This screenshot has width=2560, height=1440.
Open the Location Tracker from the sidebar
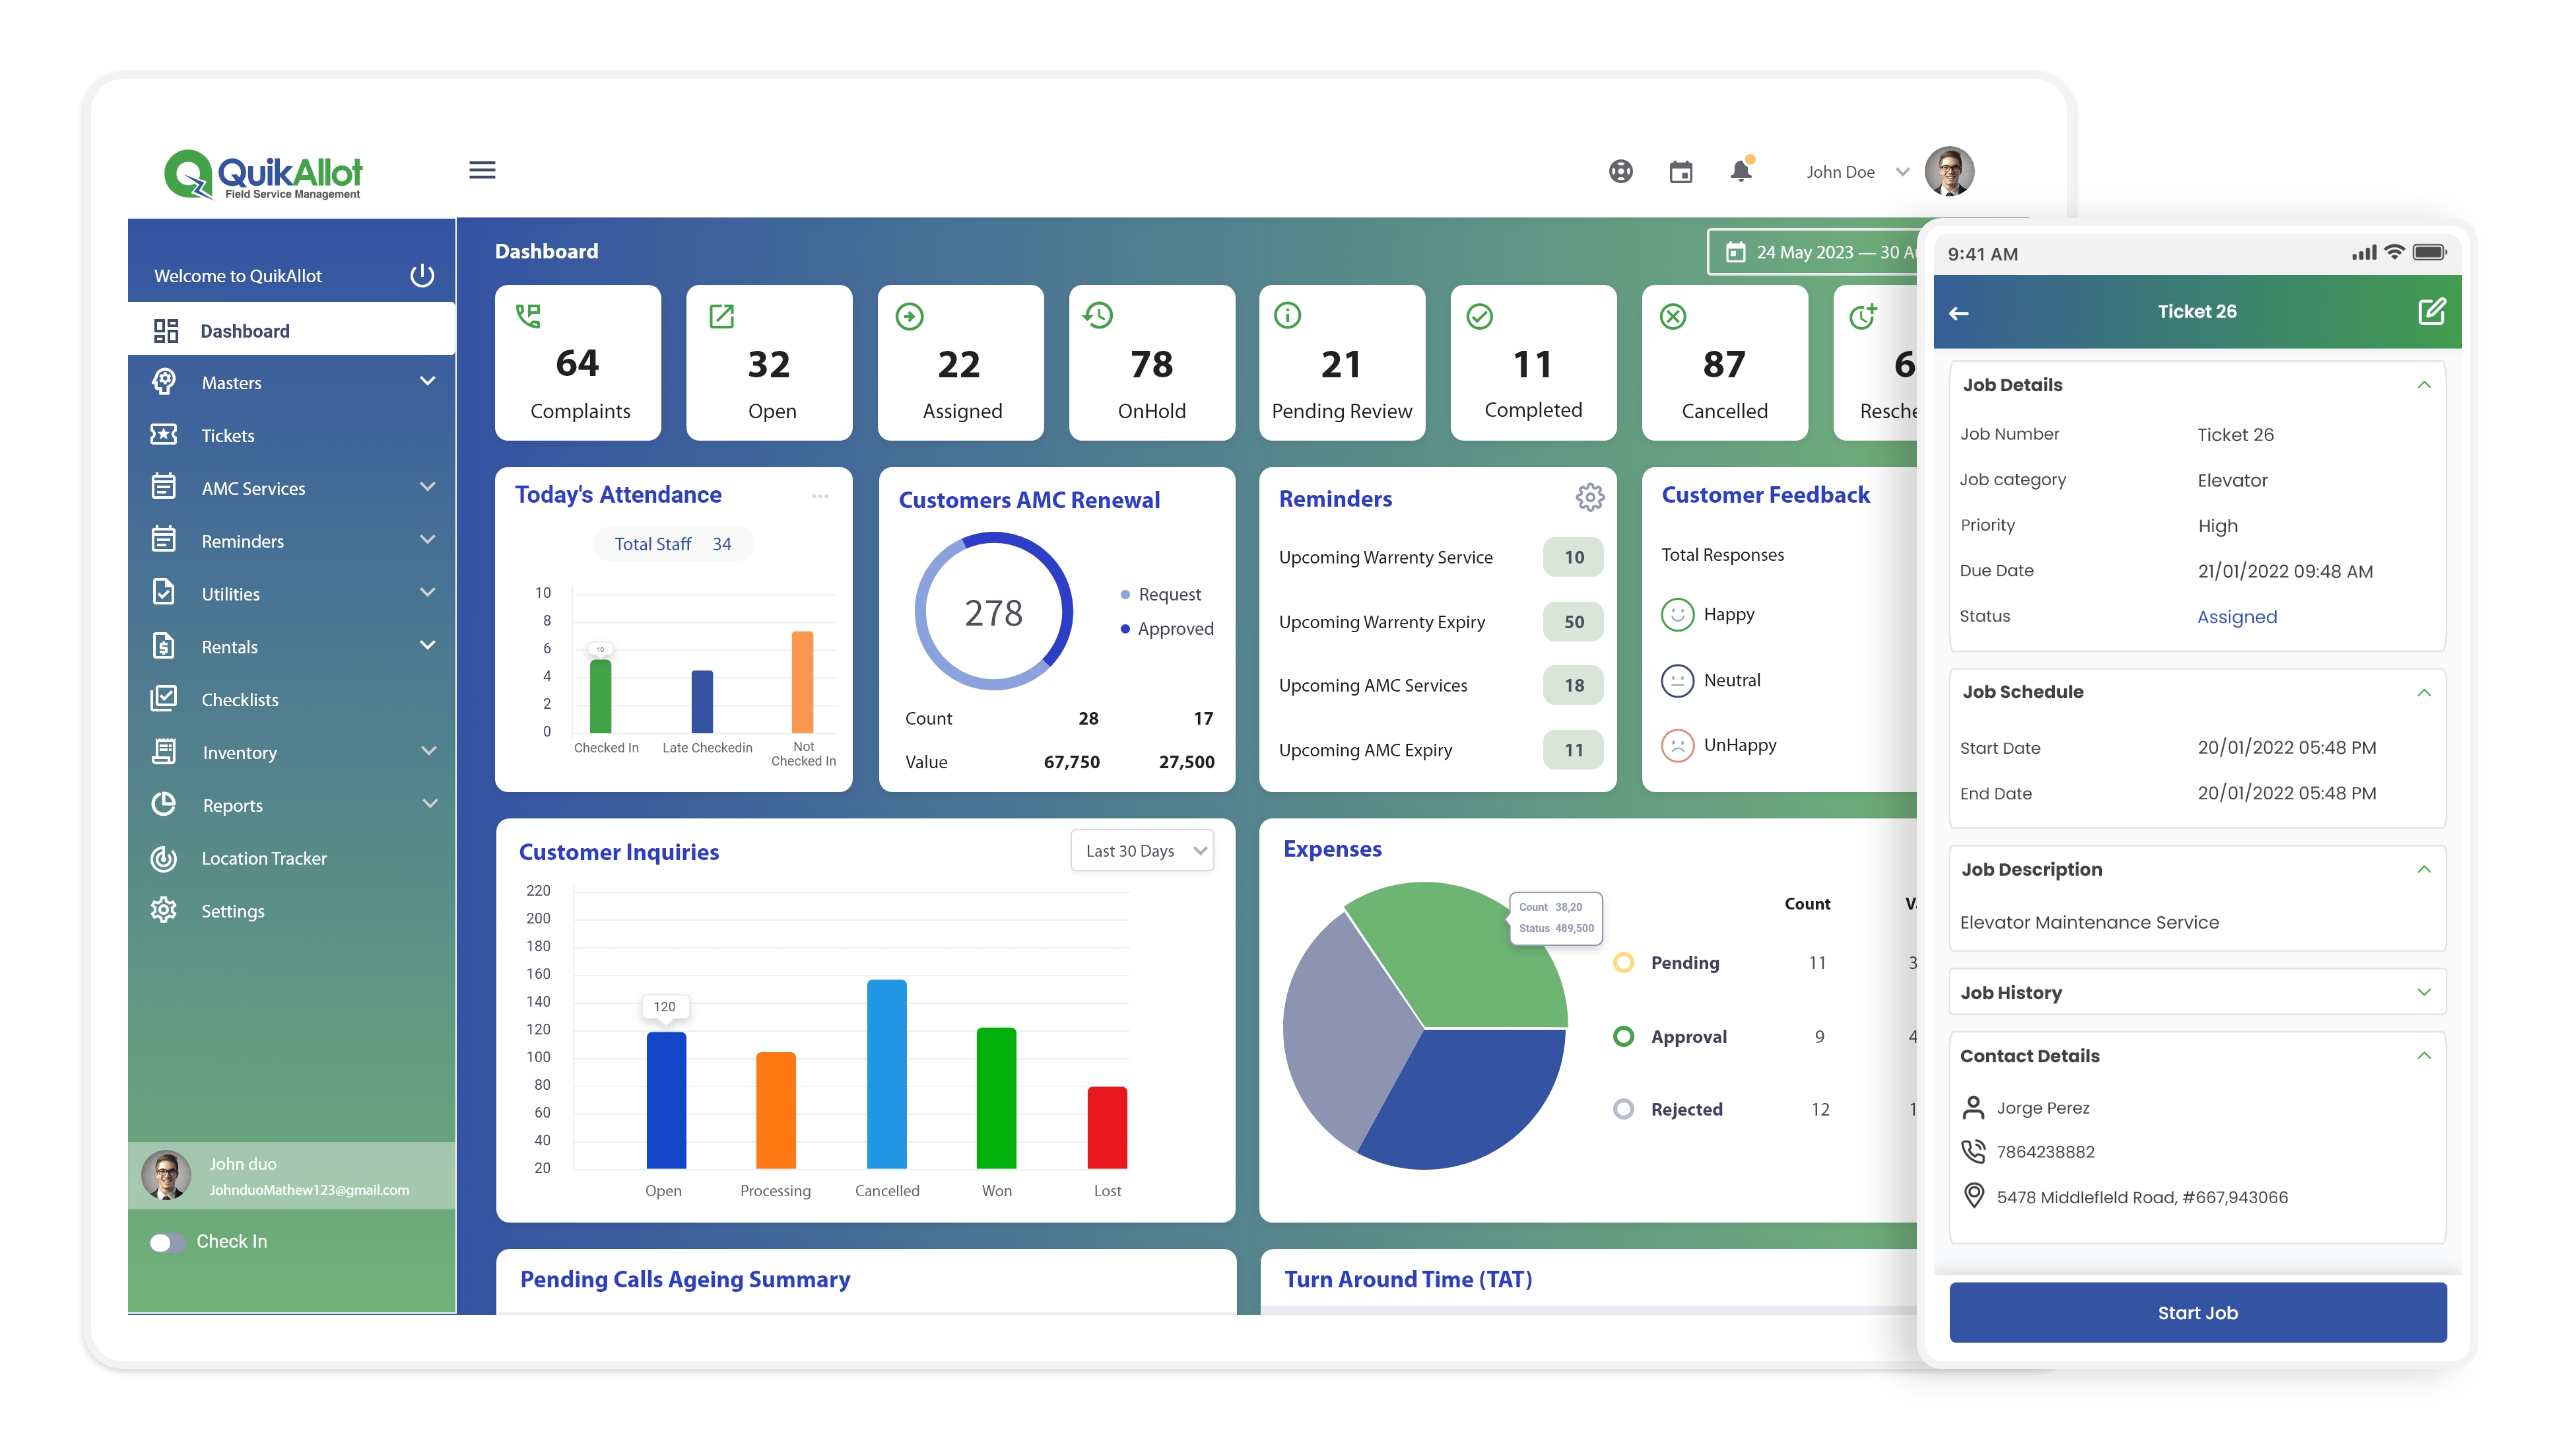pos(264,858)
